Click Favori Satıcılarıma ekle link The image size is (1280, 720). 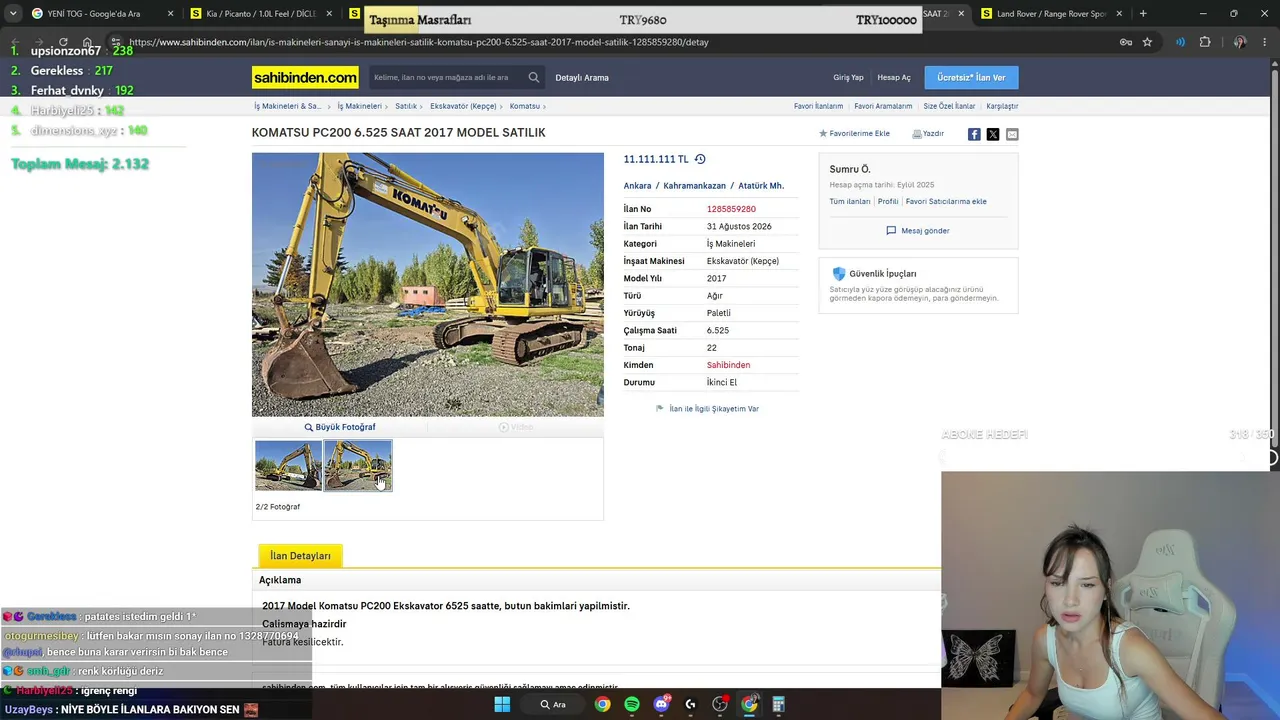click(946, 202)
